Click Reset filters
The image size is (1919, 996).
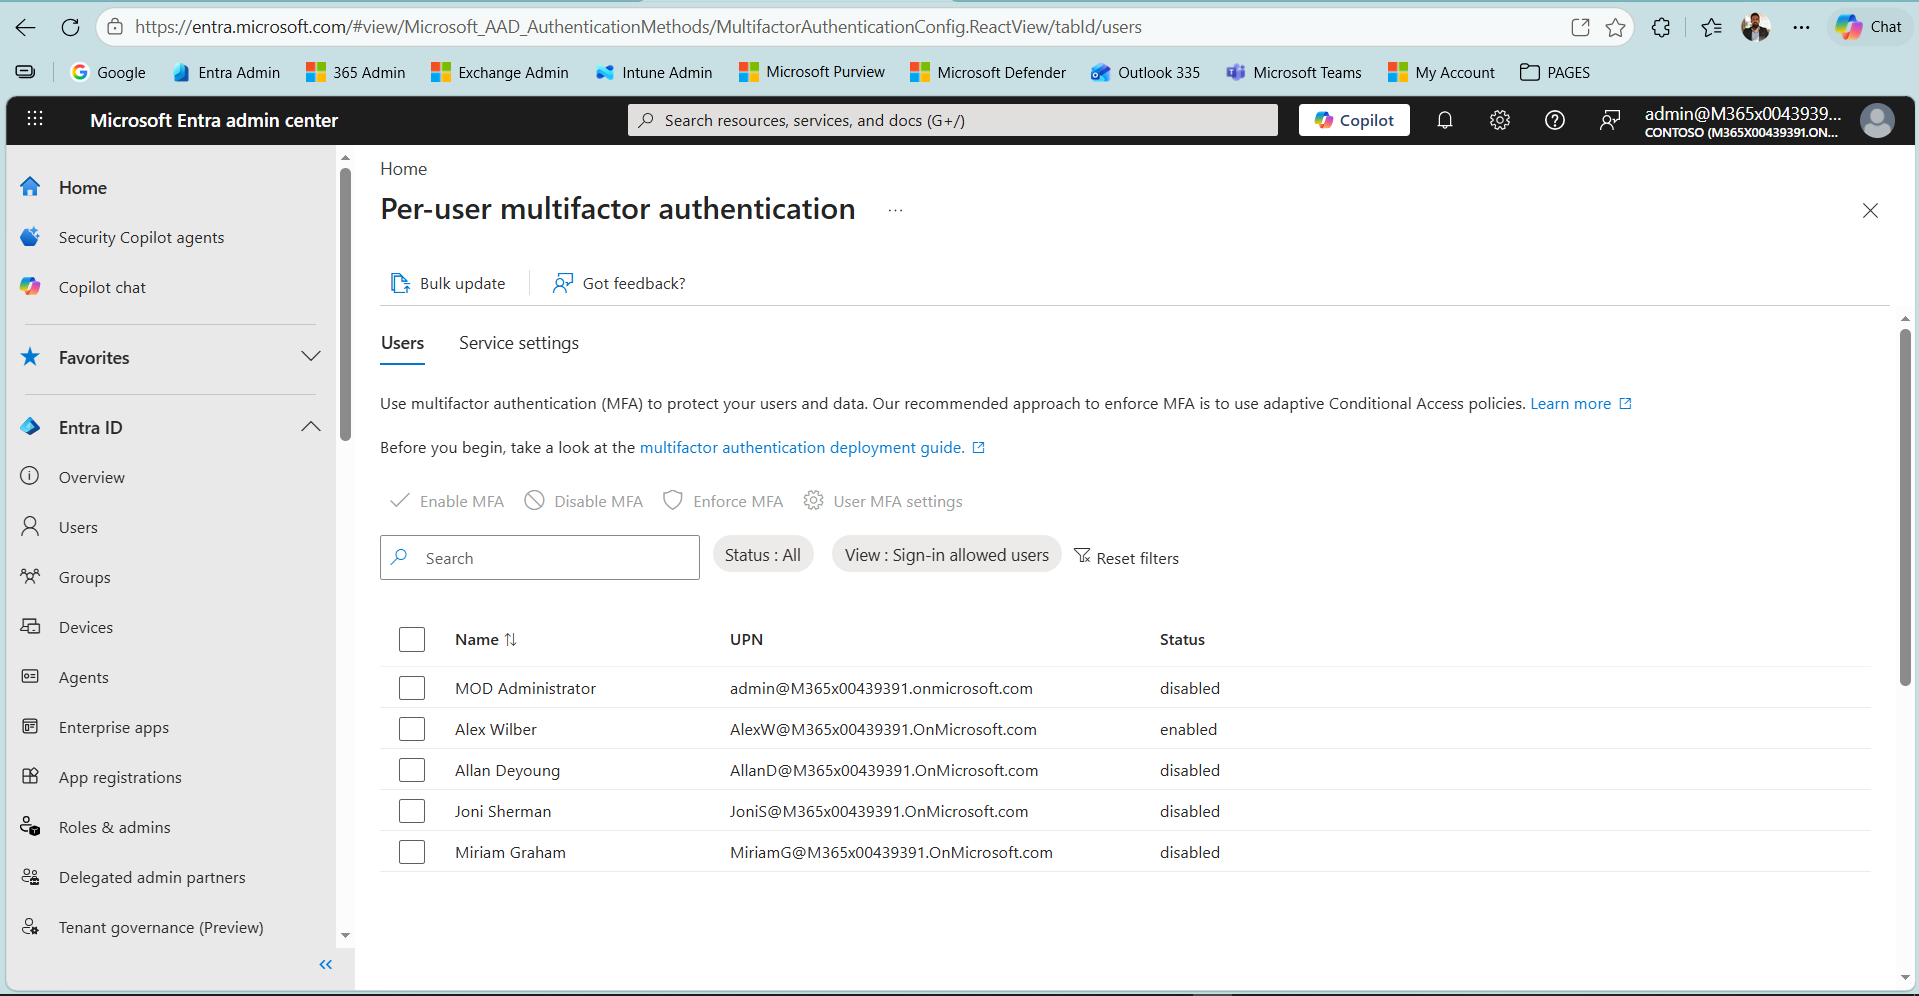click(1126, 557)
